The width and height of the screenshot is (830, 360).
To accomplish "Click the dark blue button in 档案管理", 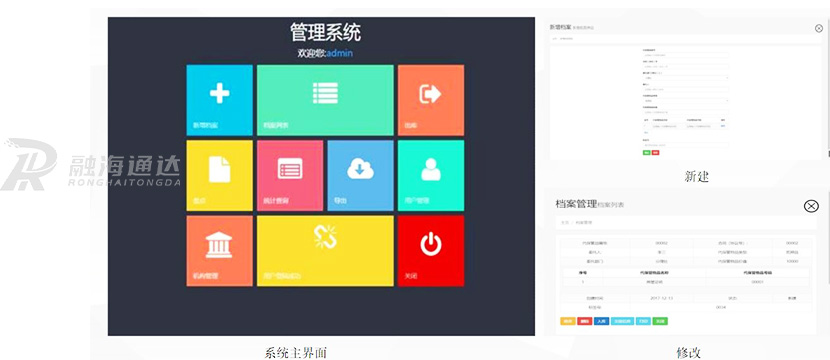I will coord(601,321).
